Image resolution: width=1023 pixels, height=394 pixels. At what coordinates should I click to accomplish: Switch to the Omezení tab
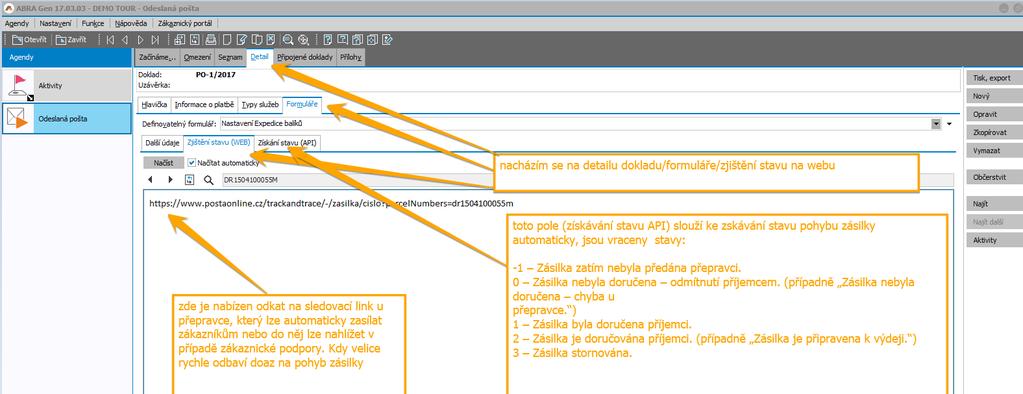tap(197, 57)
